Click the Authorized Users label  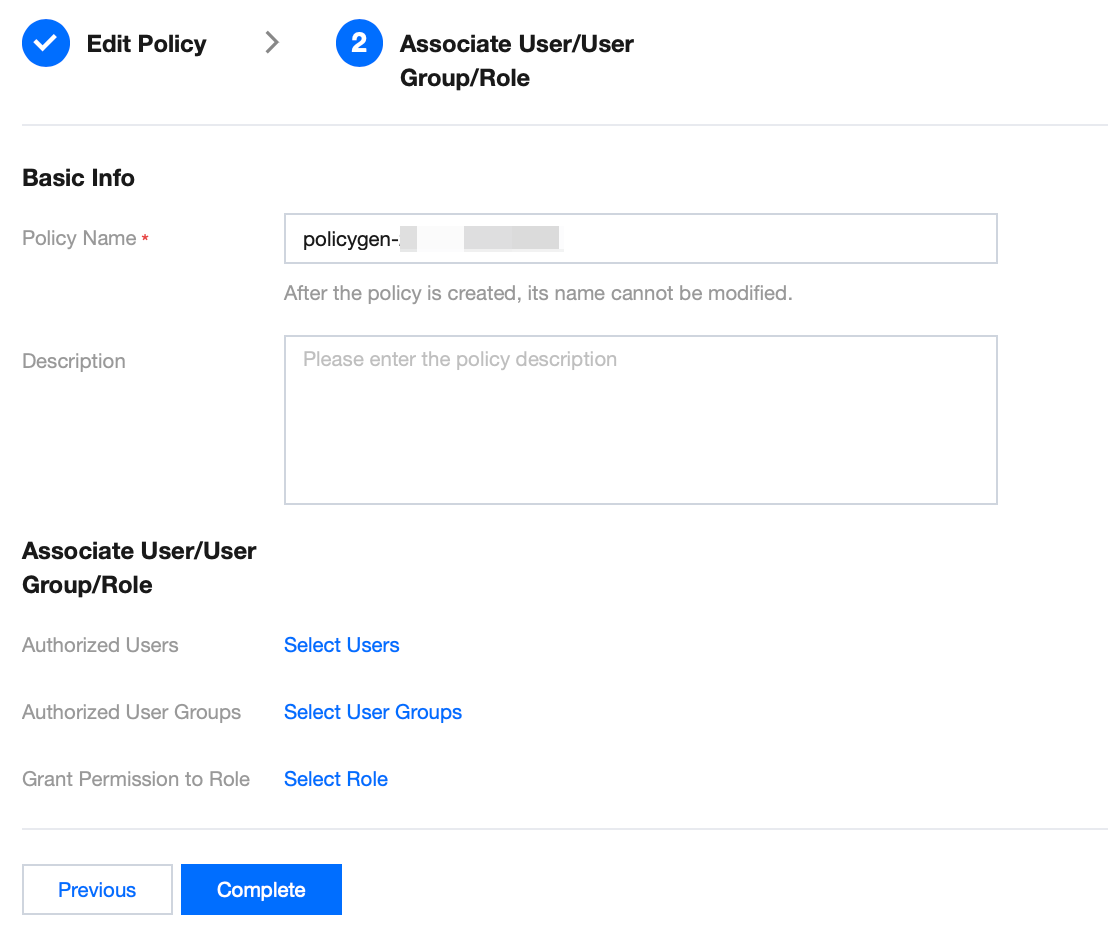tap(100, 645)
